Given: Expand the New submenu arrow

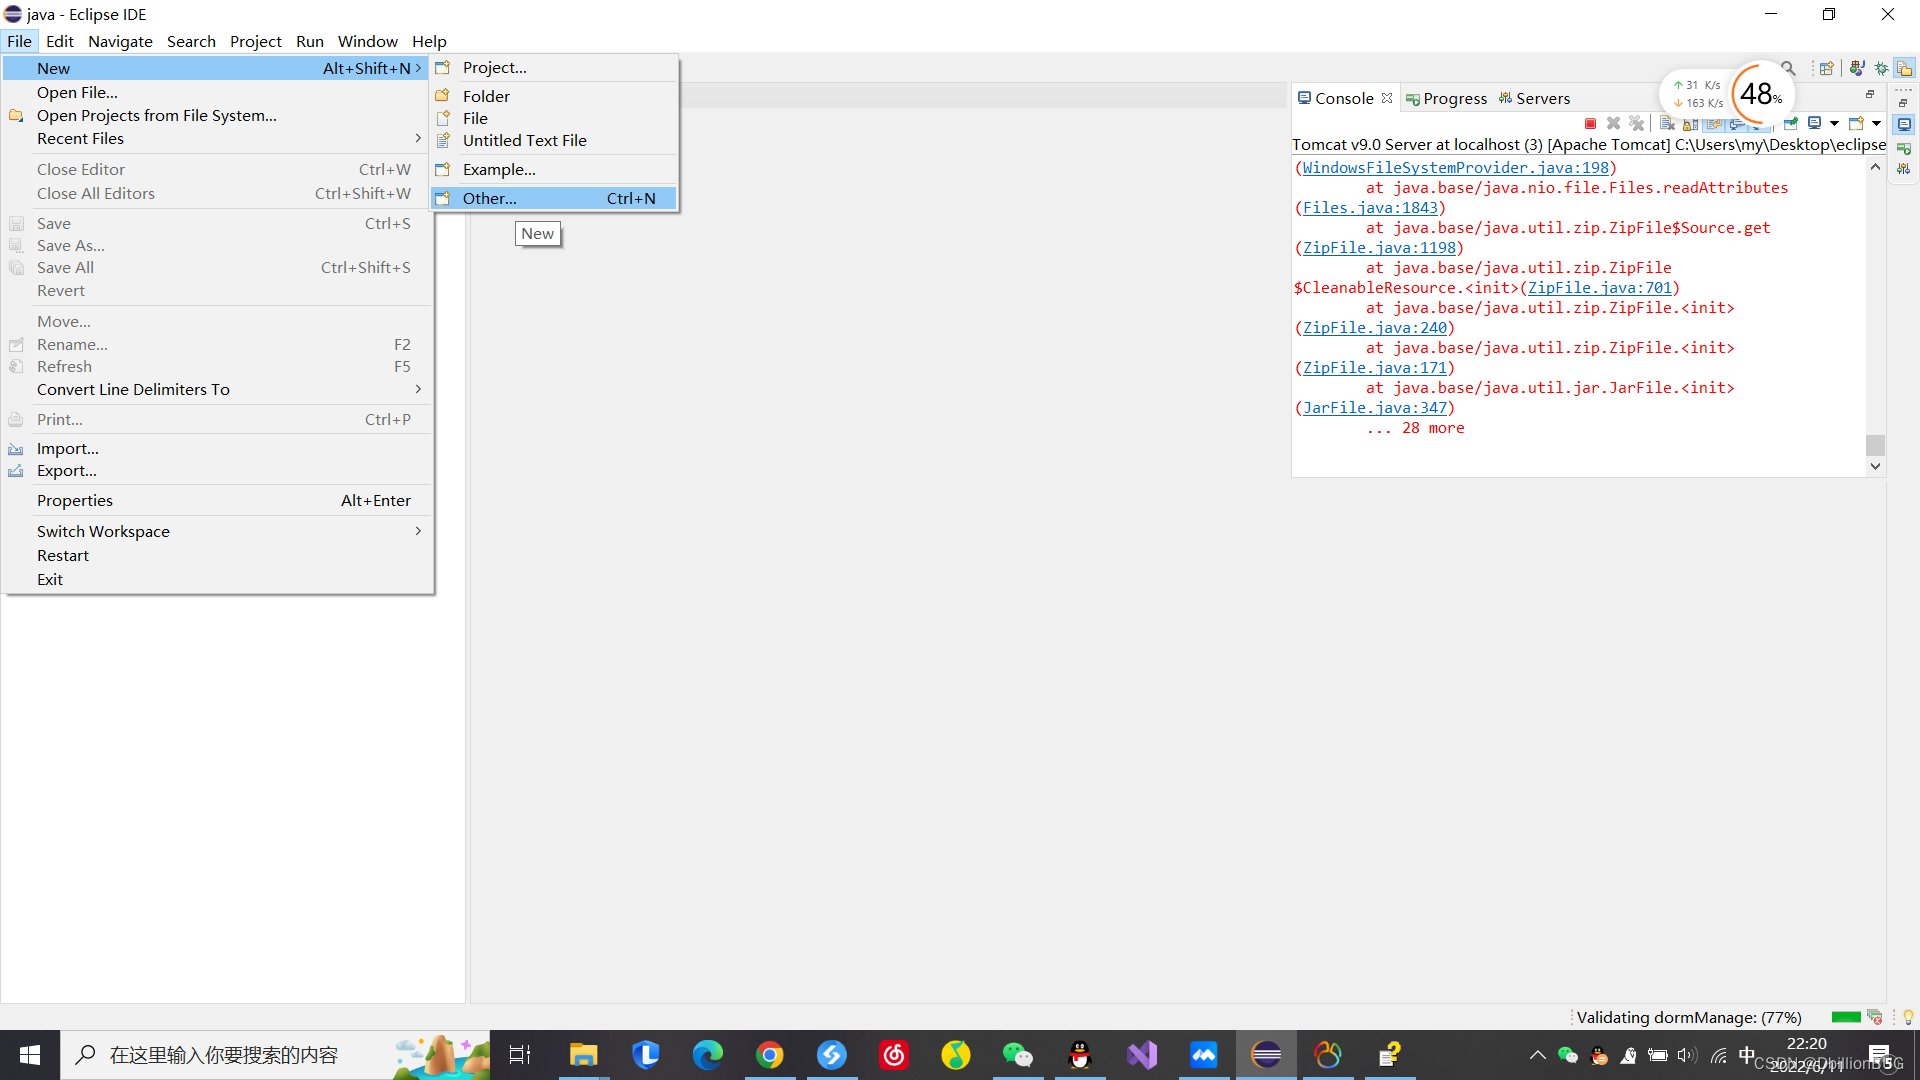Looking at the screenshot, I should (x=421, y=67).
